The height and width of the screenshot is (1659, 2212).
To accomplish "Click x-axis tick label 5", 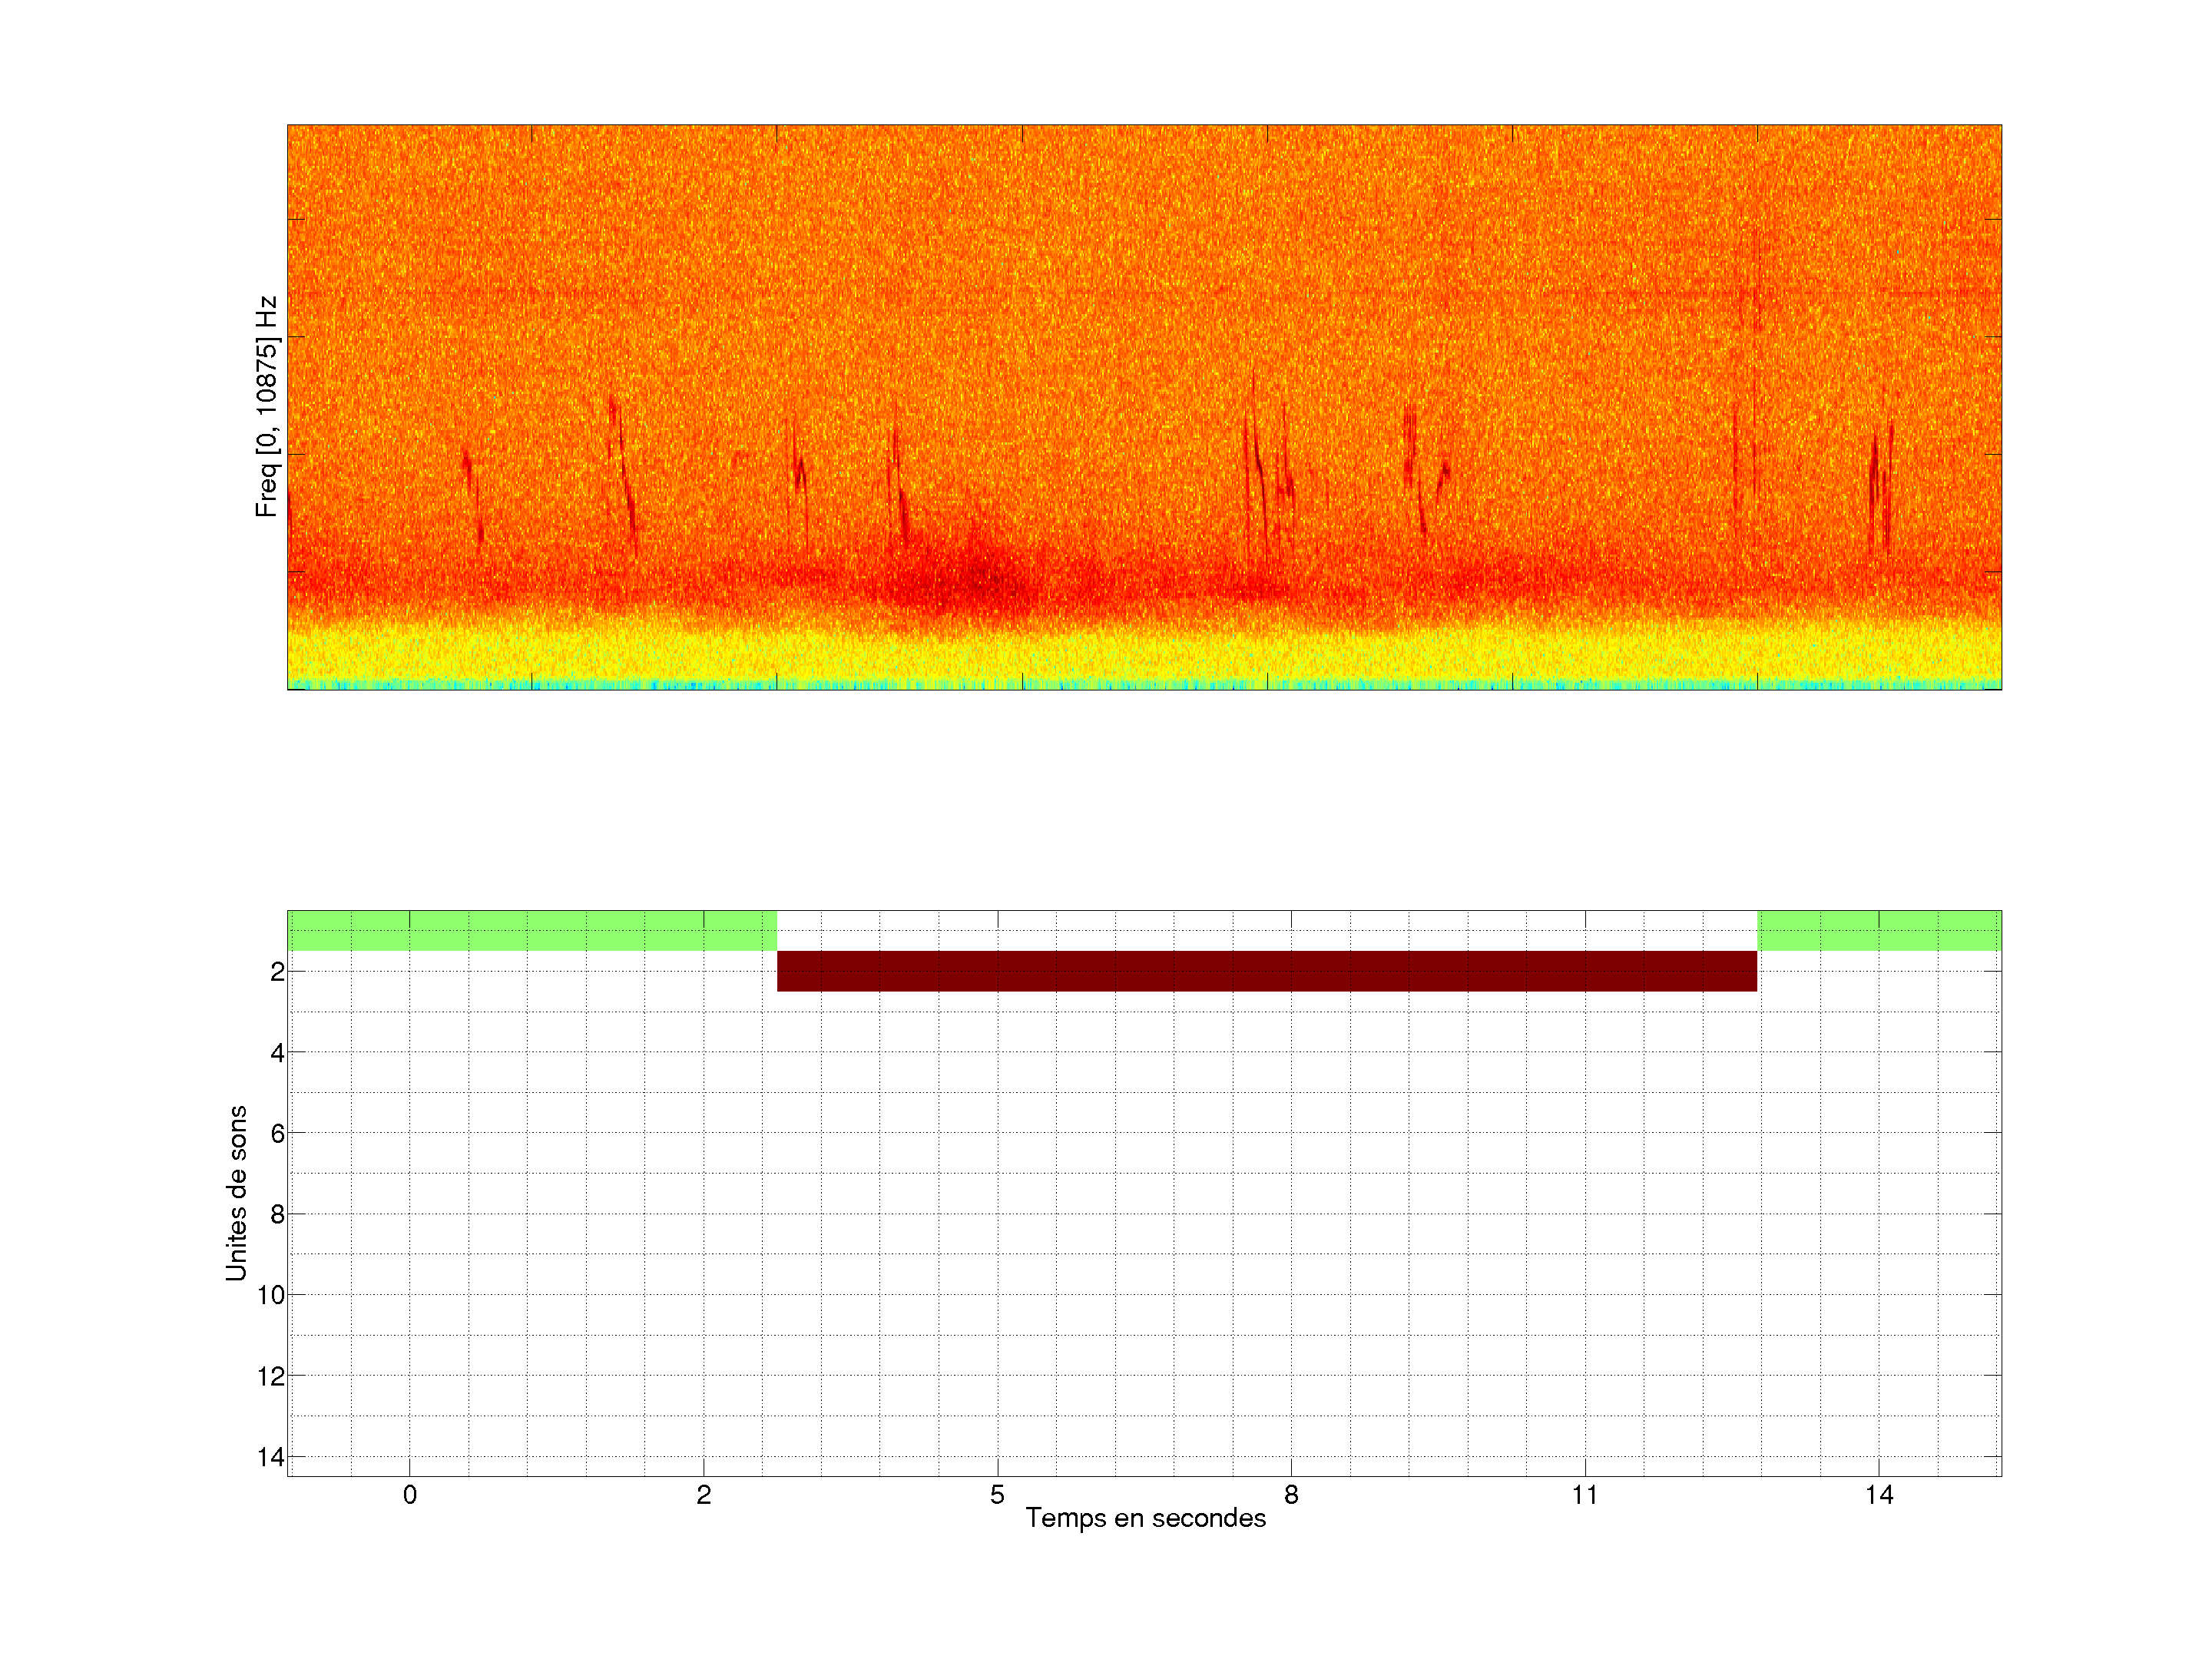I will (x=997, y=1495).
